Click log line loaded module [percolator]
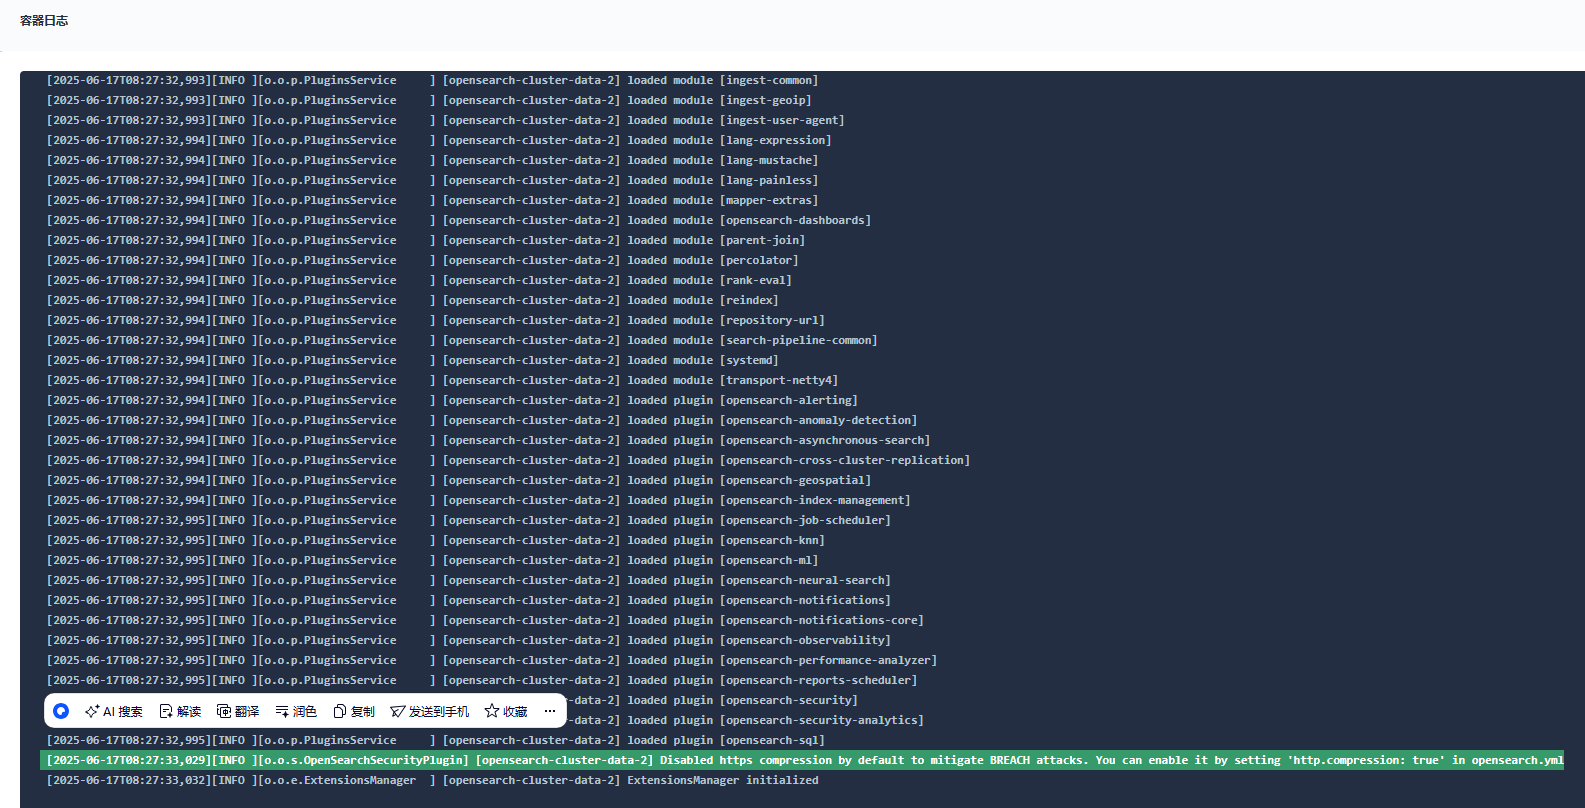Viewport: 1585px width, 808px height. coord(423,260)
